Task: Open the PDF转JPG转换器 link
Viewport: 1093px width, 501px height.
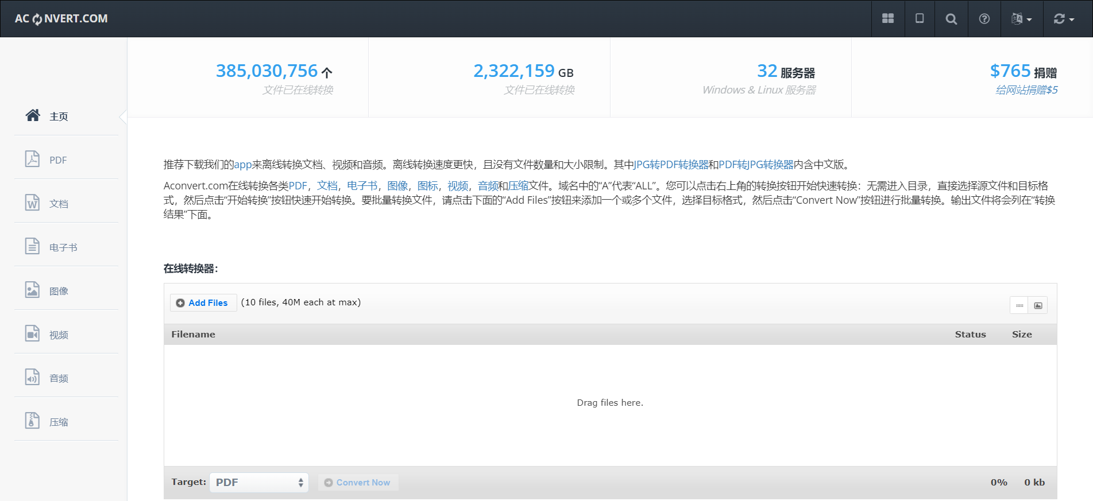Action: click(756, 165)
